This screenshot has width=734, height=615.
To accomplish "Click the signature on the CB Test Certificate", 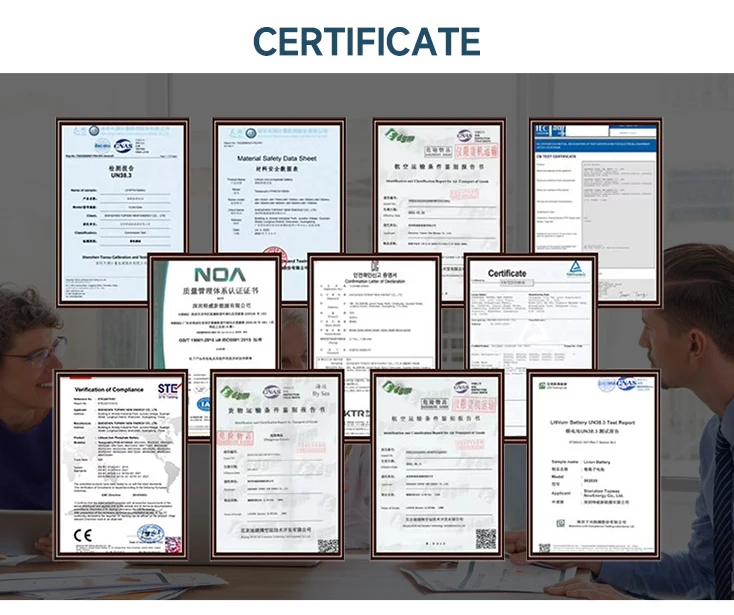I will point(632,294).
